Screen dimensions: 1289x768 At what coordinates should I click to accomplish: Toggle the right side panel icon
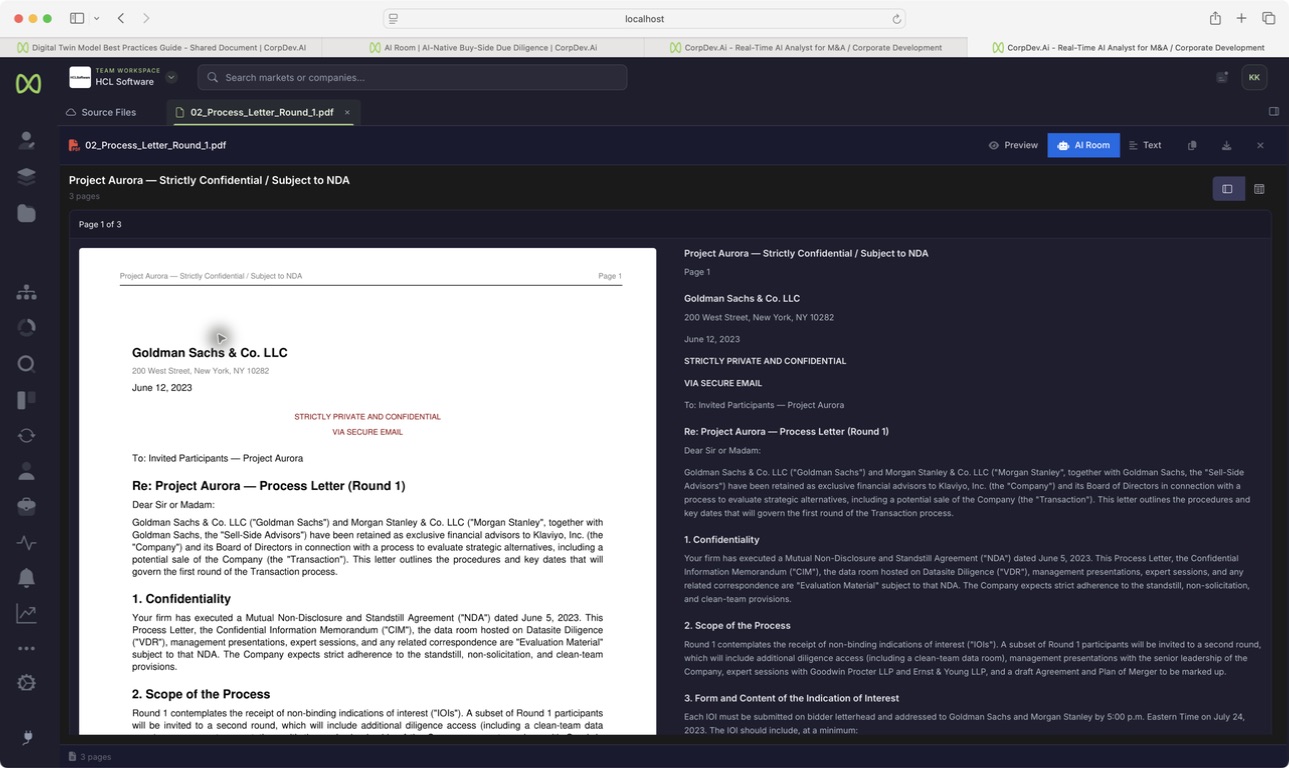point(1273,112)
